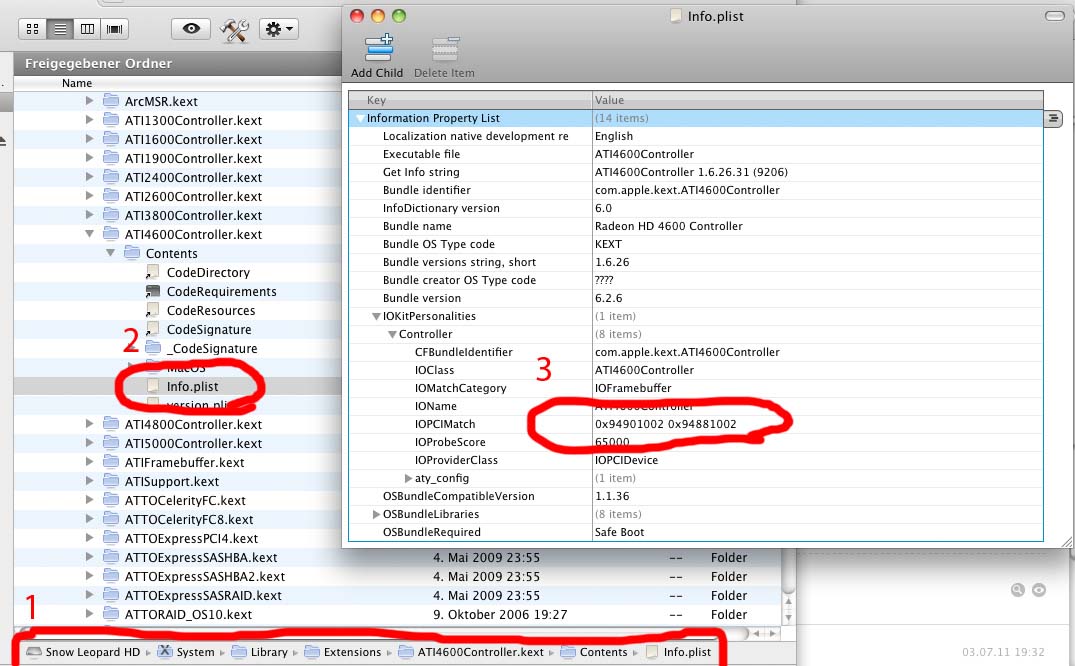Expand the aty_config entry
Screen dimensions: 1075x666
point(408,478)
